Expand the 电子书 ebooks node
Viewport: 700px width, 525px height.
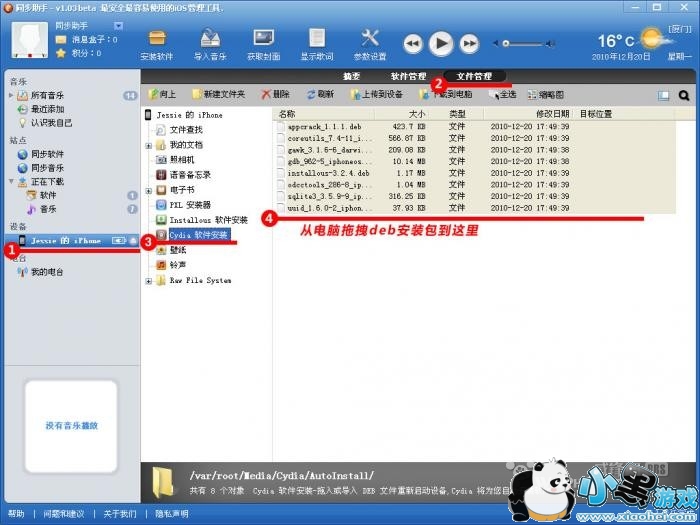point(149,191)
